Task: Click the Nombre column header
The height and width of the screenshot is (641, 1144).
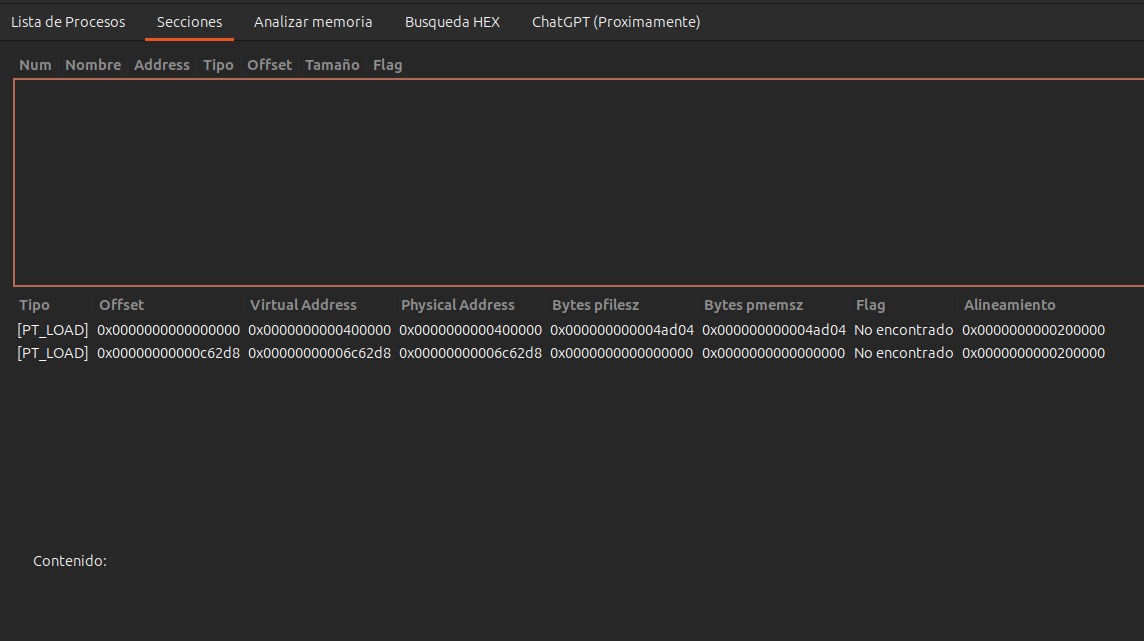Action: [93, 65]
